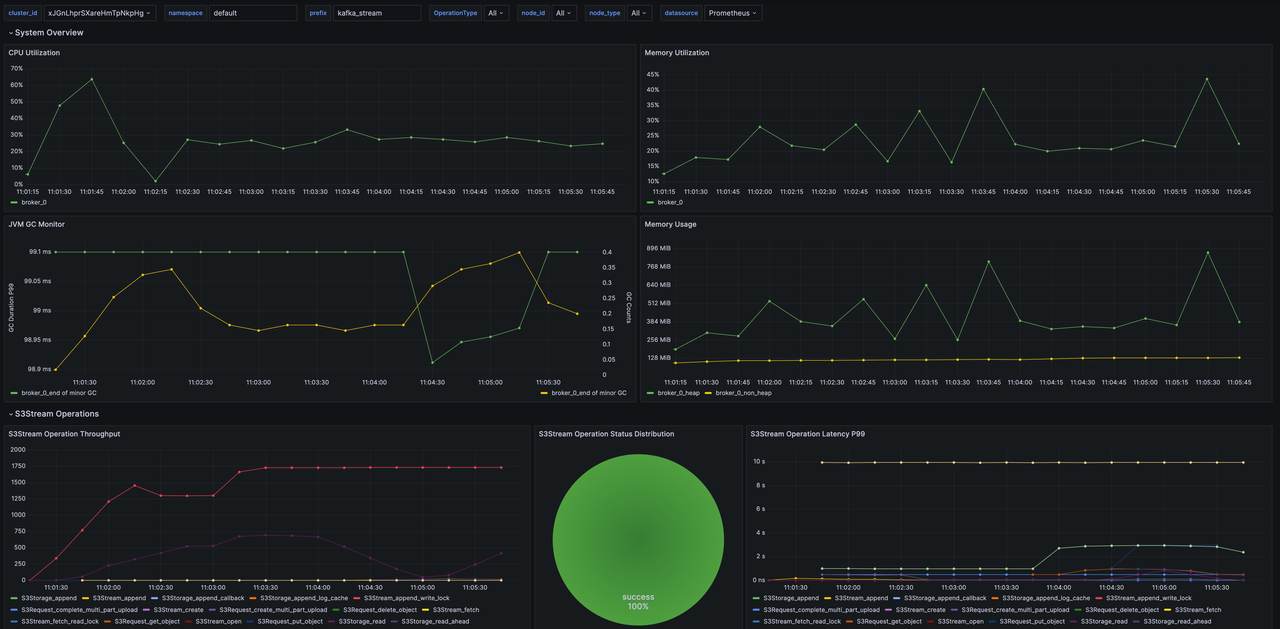Open the cluster_id dropdown
This screenshot has height=629, width=1280.
click(100, 13)
